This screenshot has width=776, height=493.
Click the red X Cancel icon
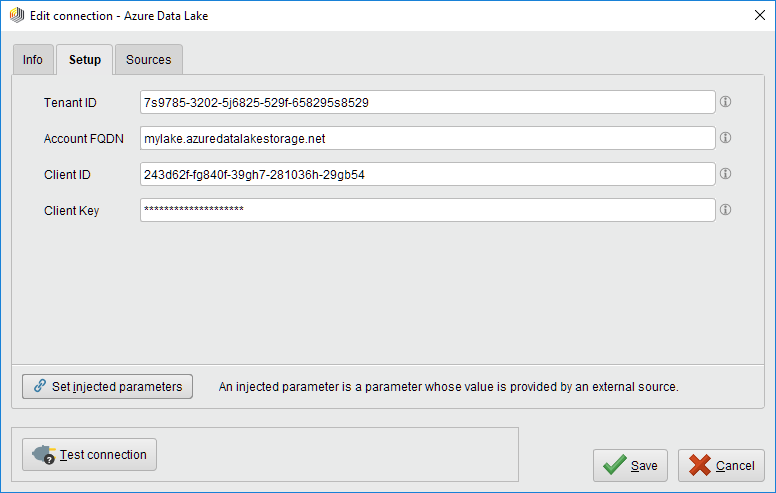700,465
